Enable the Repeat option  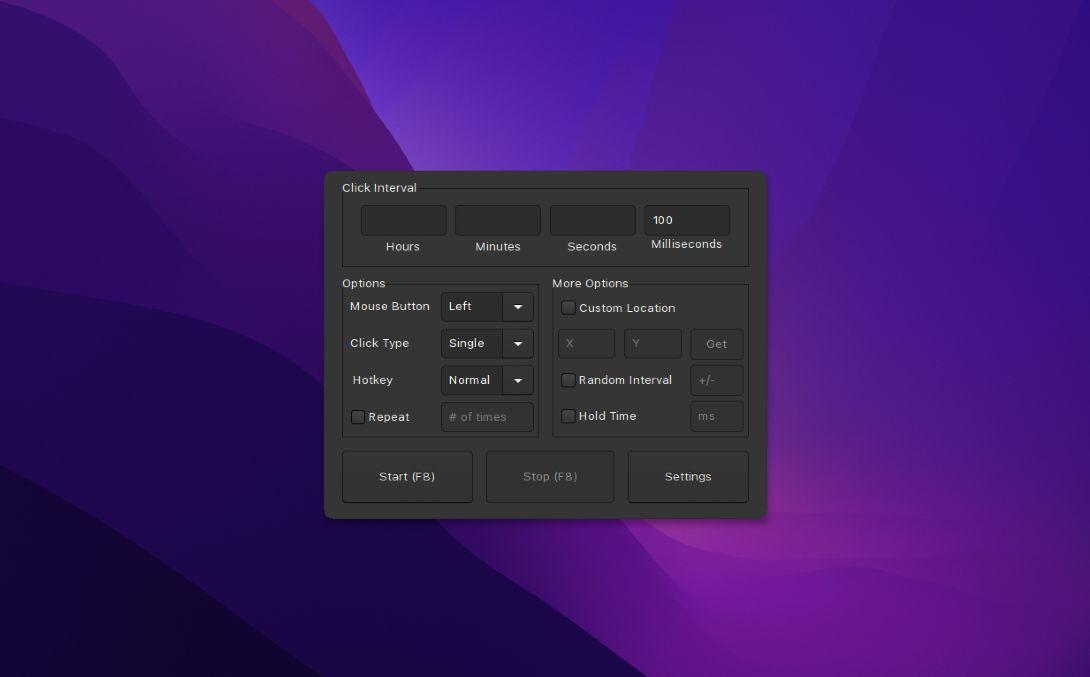358,417
